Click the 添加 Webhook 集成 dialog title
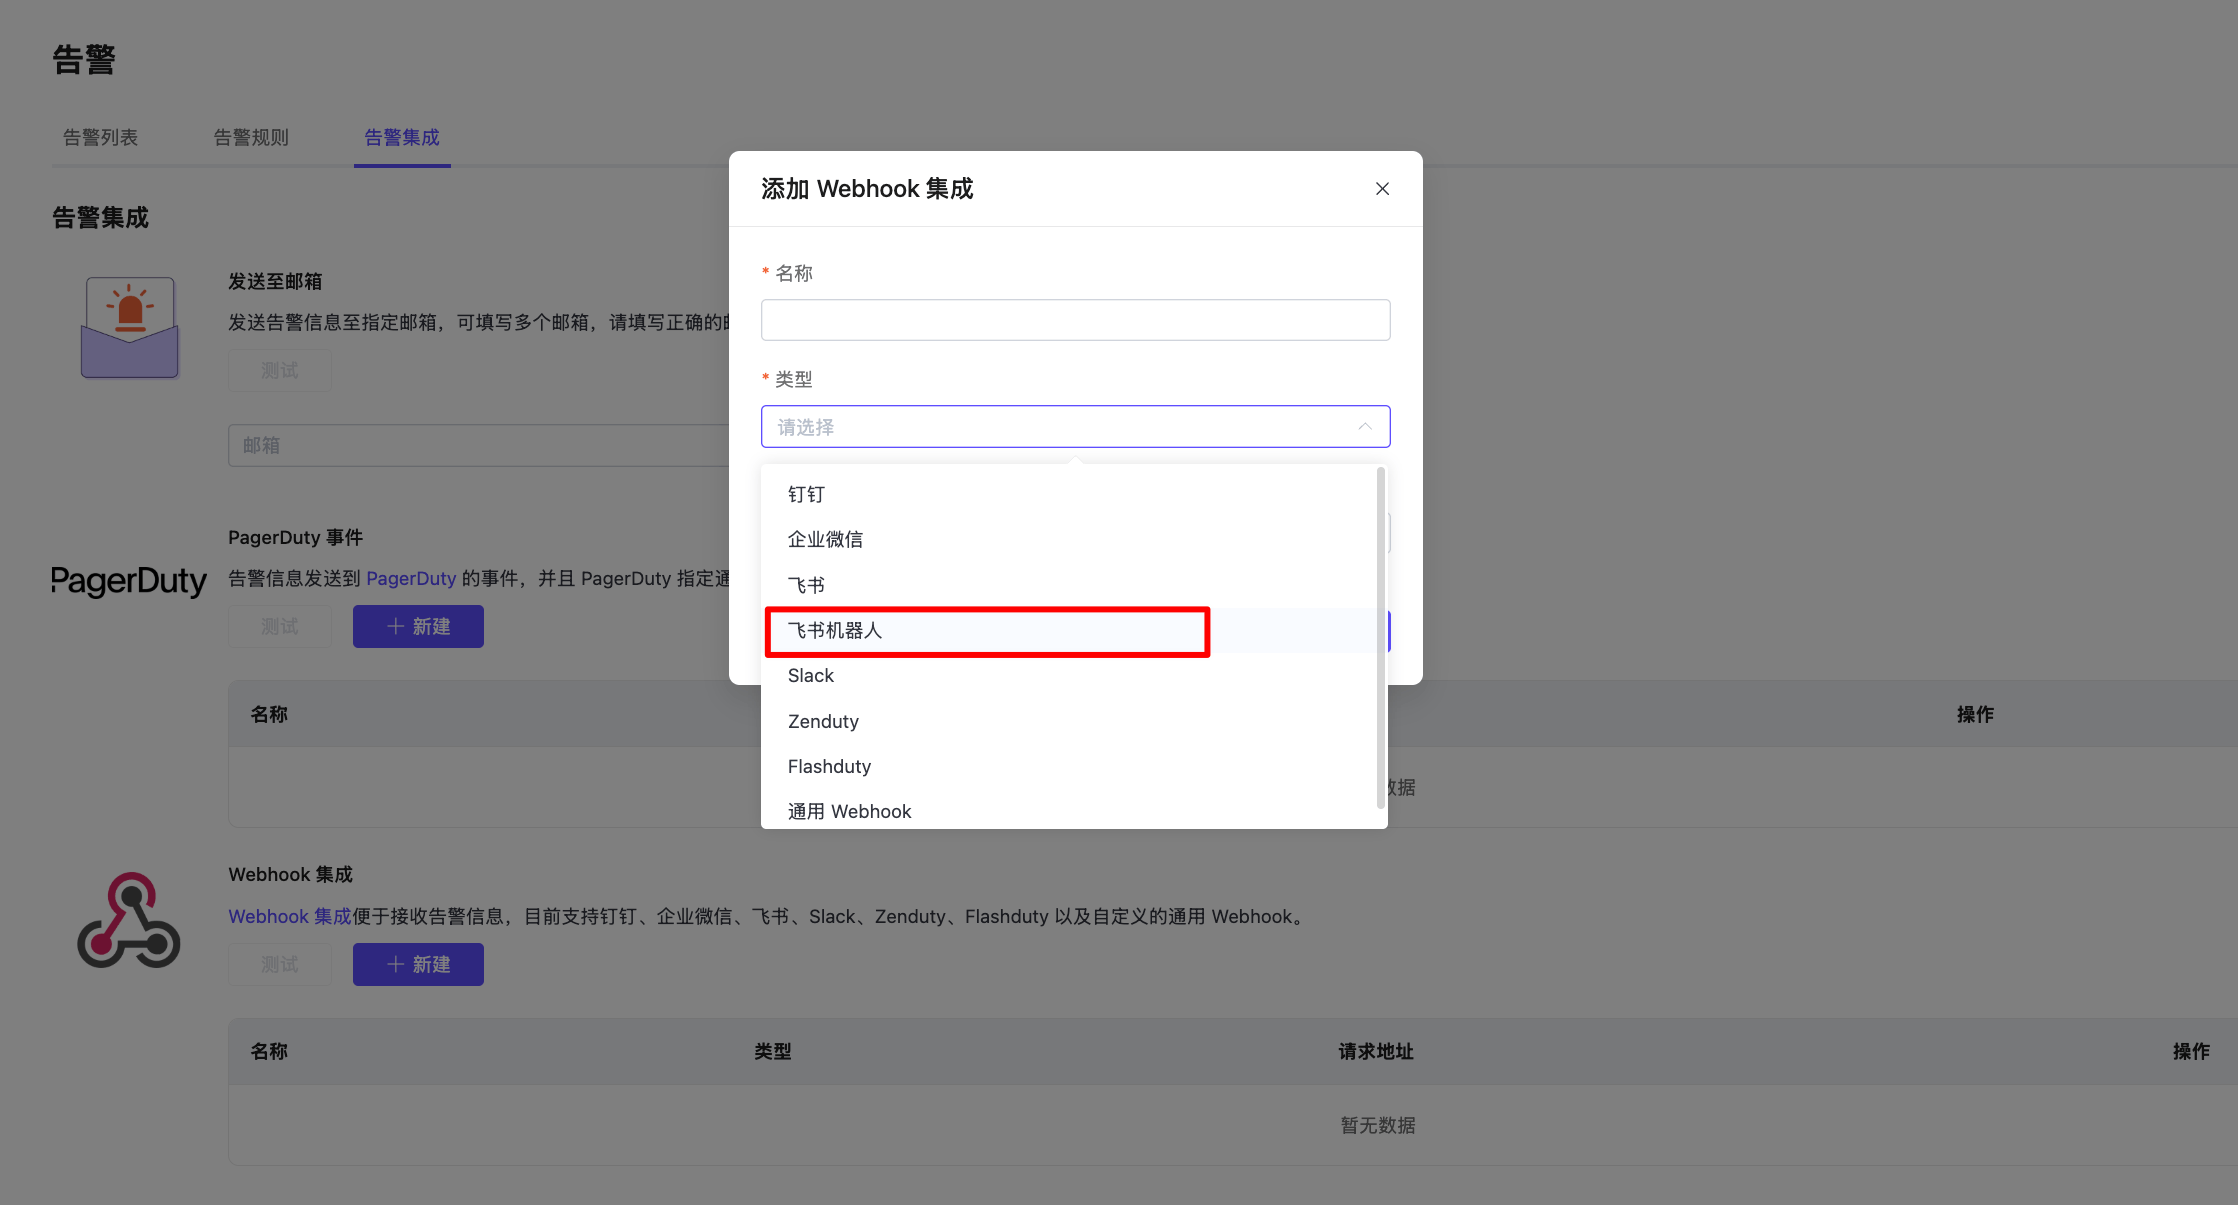2238x1205 pixels. 867,189
